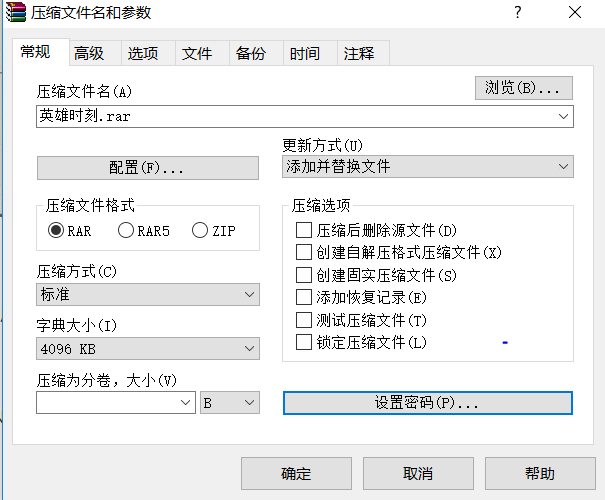Open the 配置(F)... profiles button

coord(148,168)
